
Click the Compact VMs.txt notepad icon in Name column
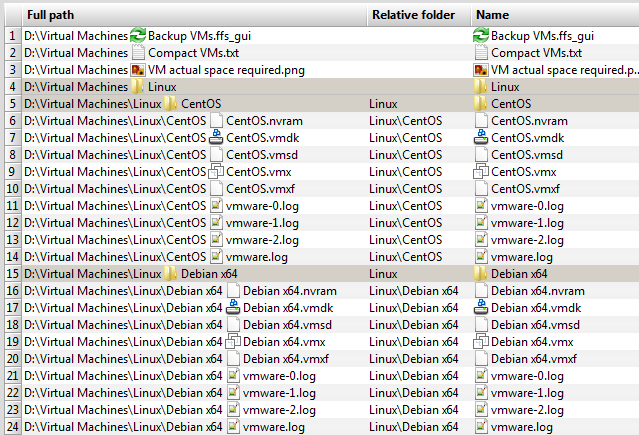[x=481, y=53]
